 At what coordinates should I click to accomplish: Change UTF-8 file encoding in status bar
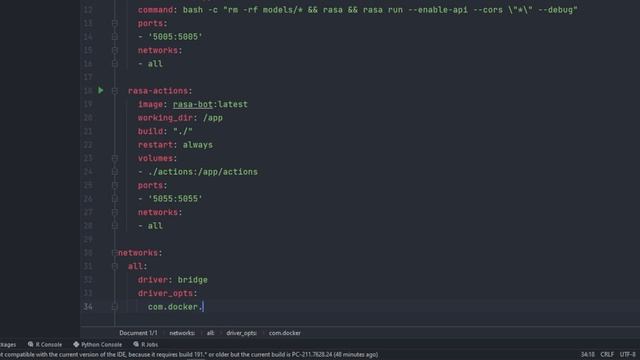coord(628,354)
